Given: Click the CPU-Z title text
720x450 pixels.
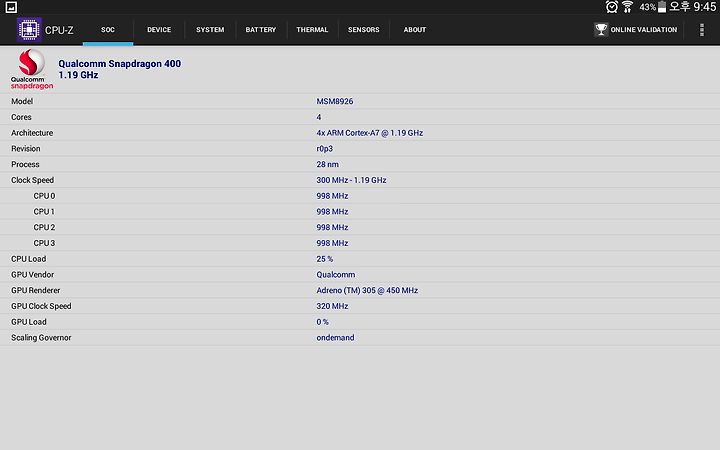Looking at the screenshot, I should 59,30.
